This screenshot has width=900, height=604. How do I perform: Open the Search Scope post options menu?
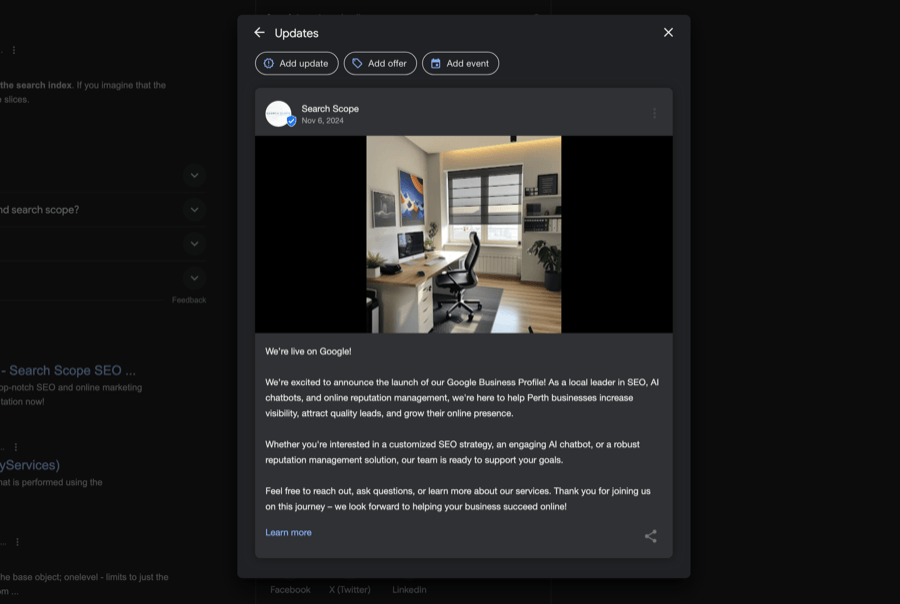click(x=654, y=114)
